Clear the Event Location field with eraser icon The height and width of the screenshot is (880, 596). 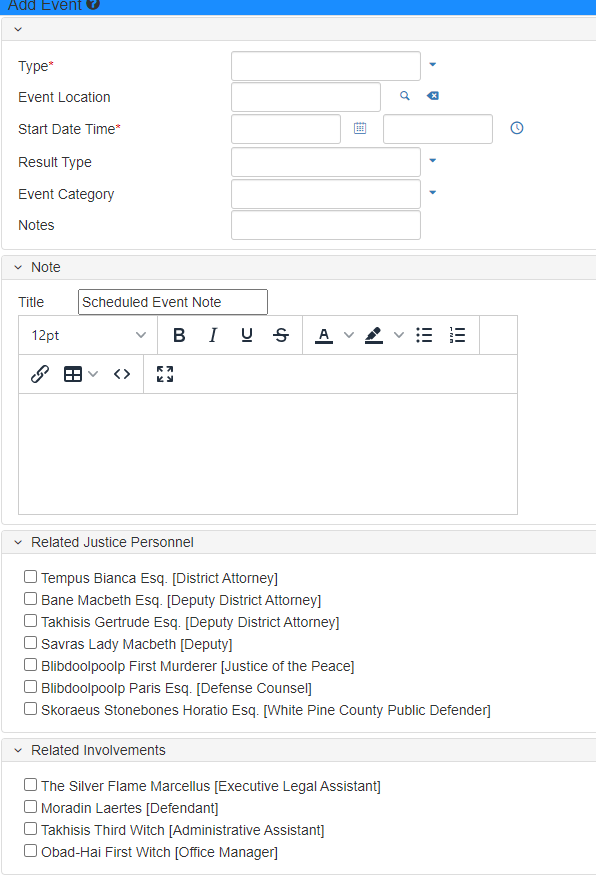(433, 96)
